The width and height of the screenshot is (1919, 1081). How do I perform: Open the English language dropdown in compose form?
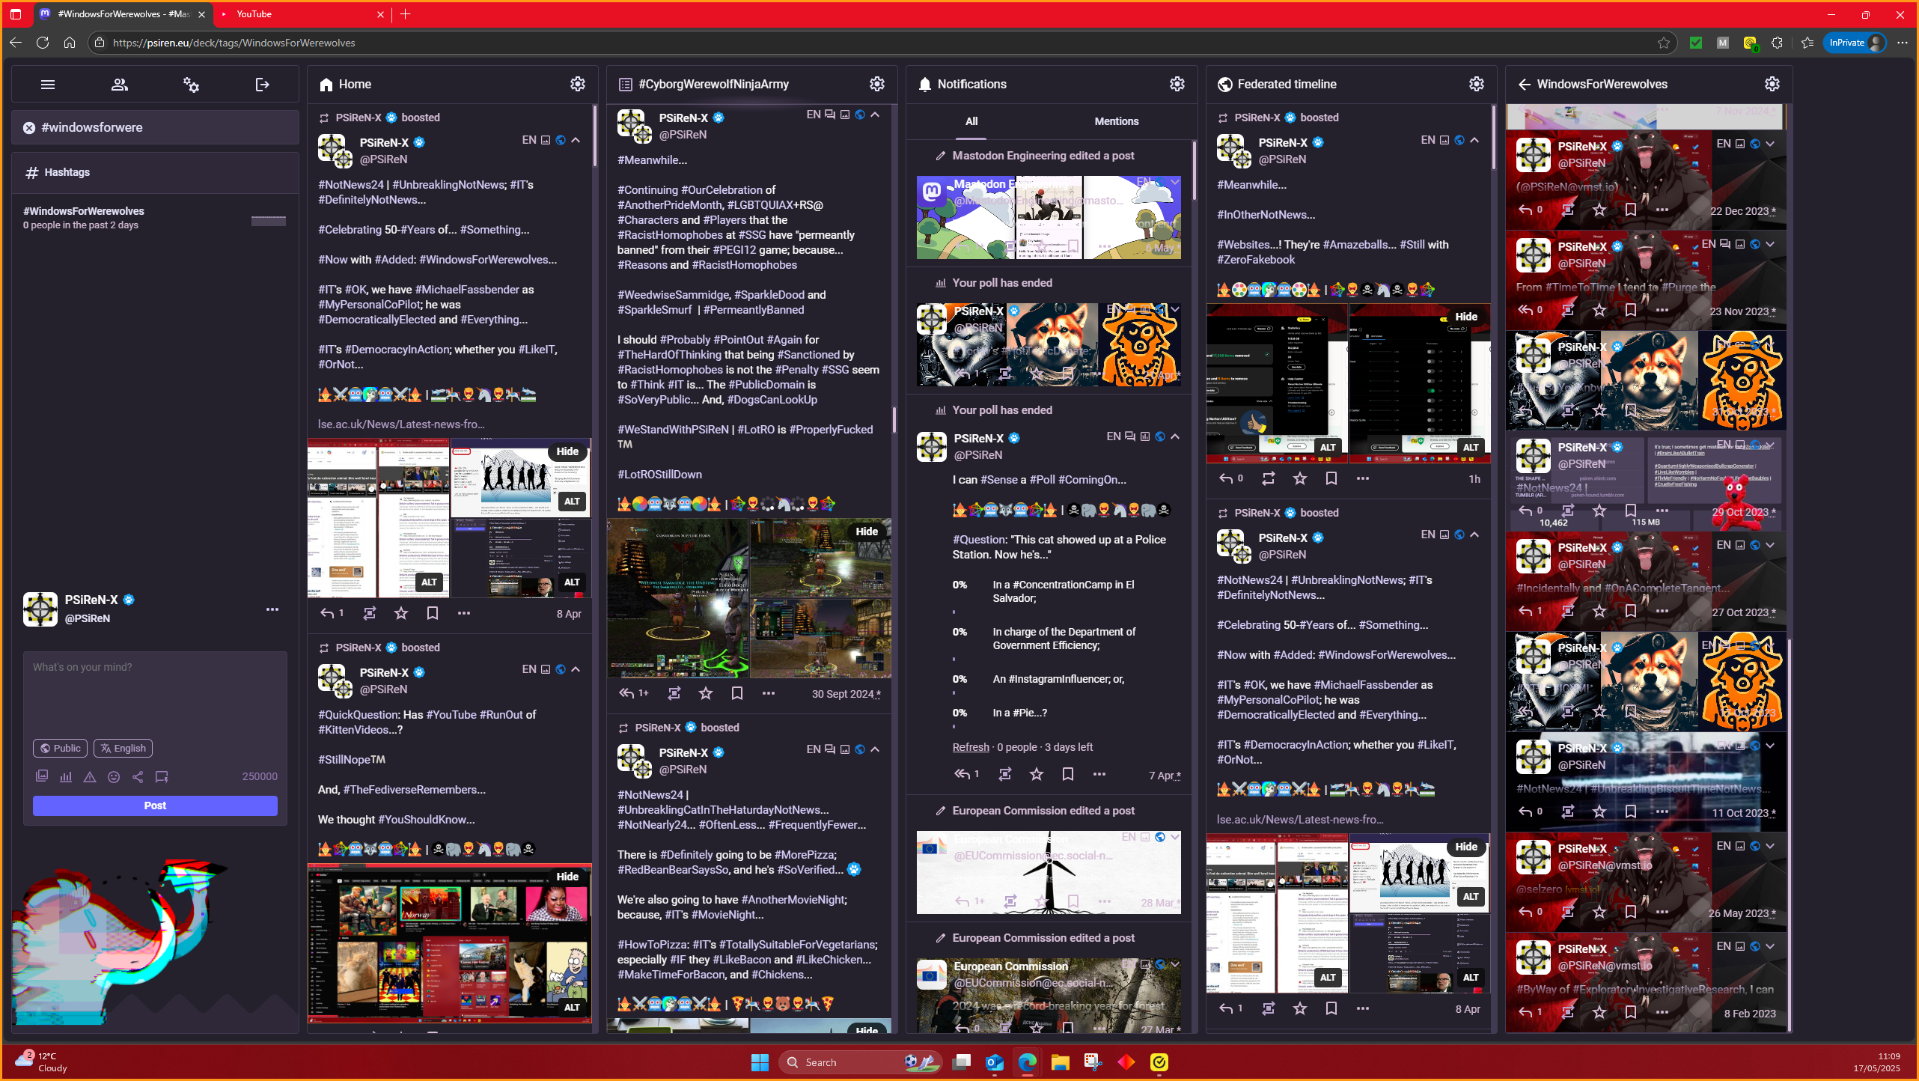[x=123, y=748]
